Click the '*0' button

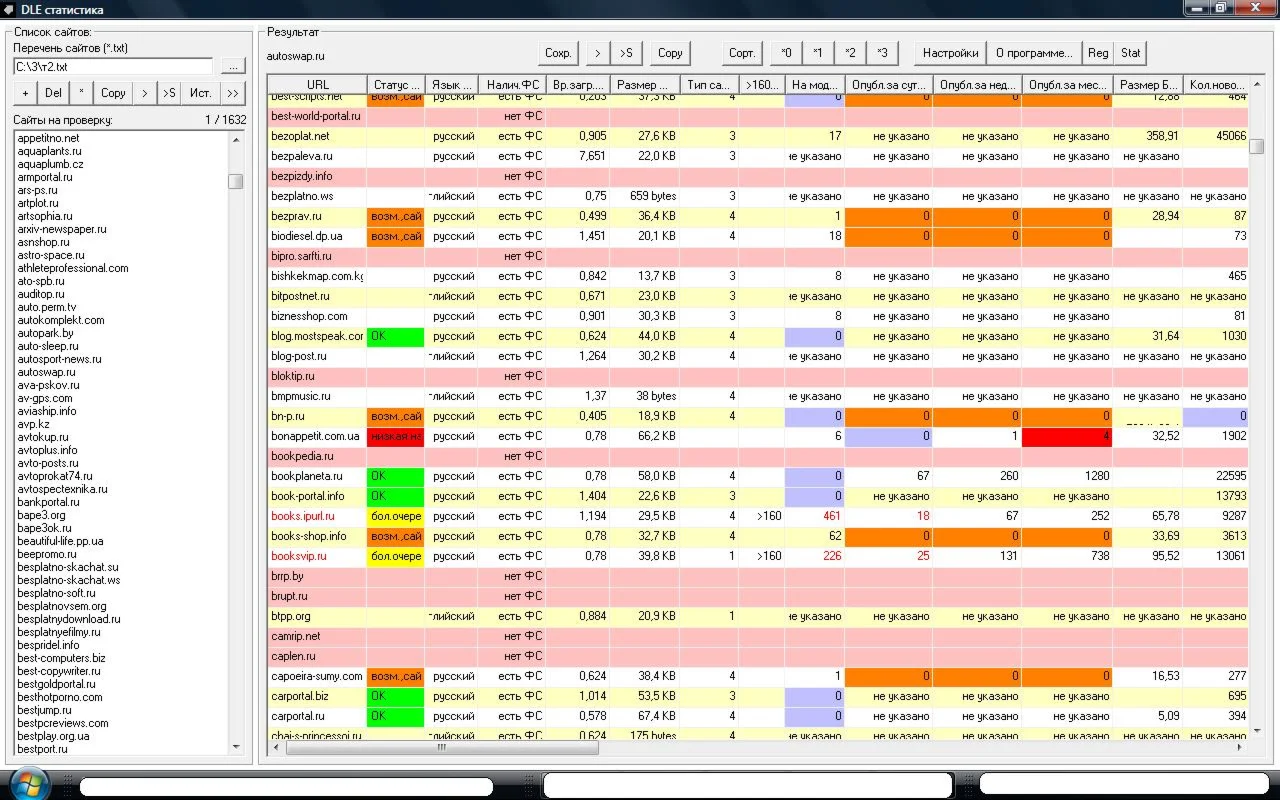click(786, 53)
